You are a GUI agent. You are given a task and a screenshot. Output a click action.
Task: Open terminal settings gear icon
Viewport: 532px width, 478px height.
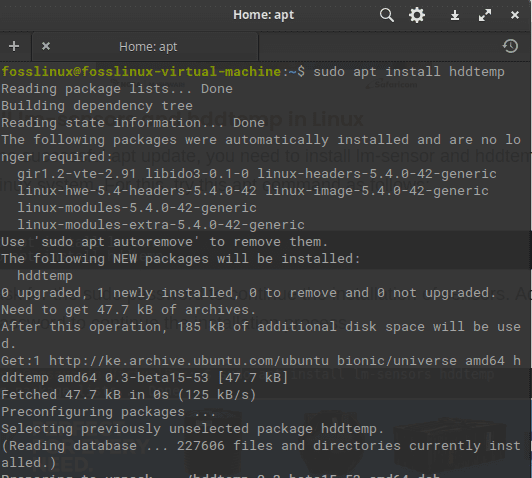point(417,15)
